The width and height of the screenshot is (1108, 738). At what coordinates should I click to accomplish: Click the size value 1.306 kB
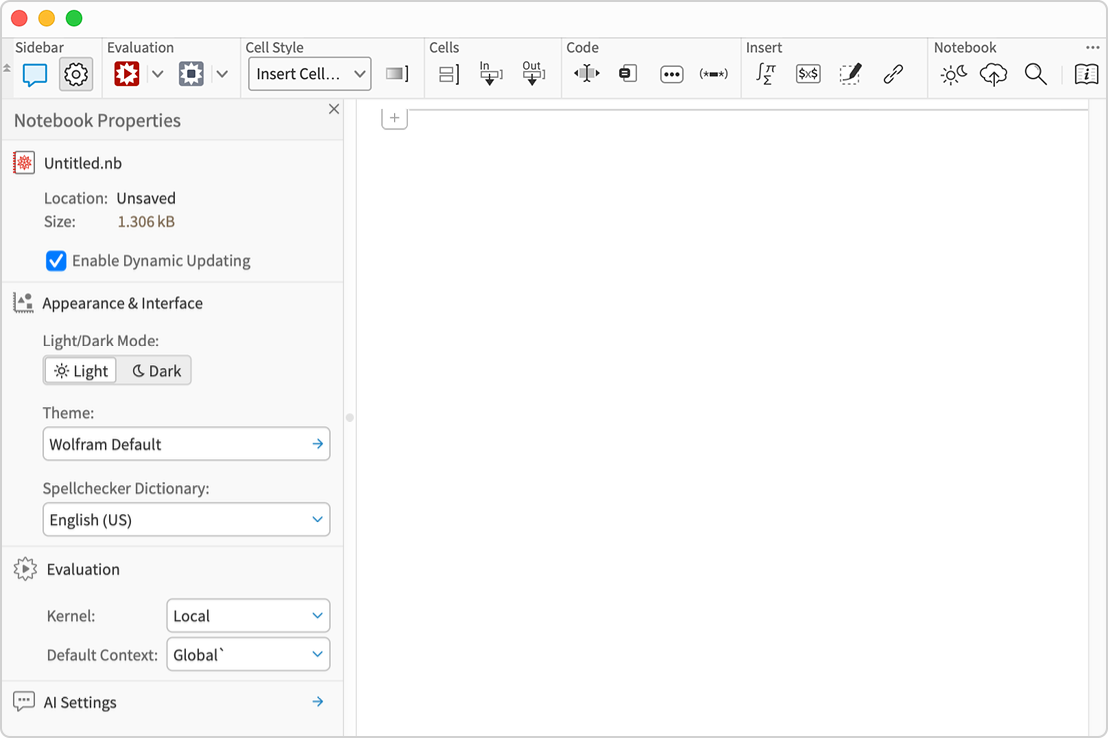click(x=146, y=221)
